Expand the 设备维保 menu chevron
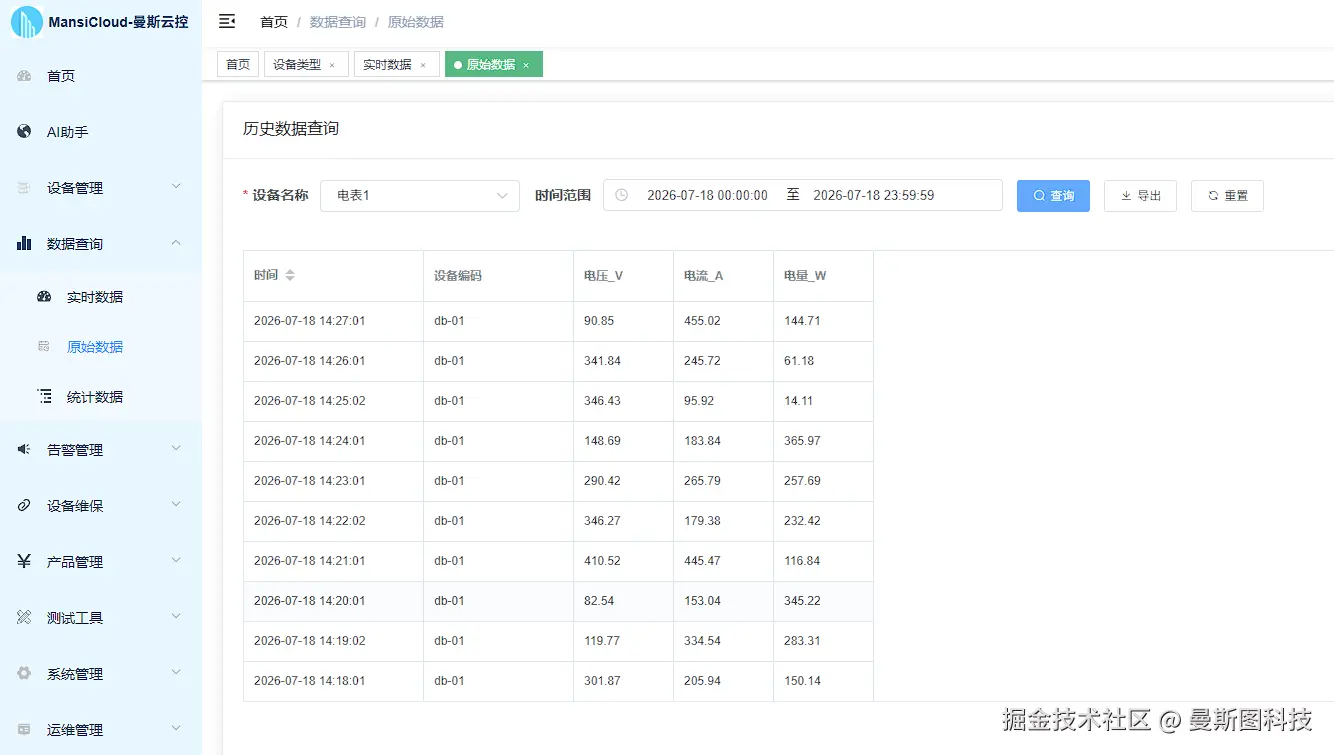 (177, 505)
